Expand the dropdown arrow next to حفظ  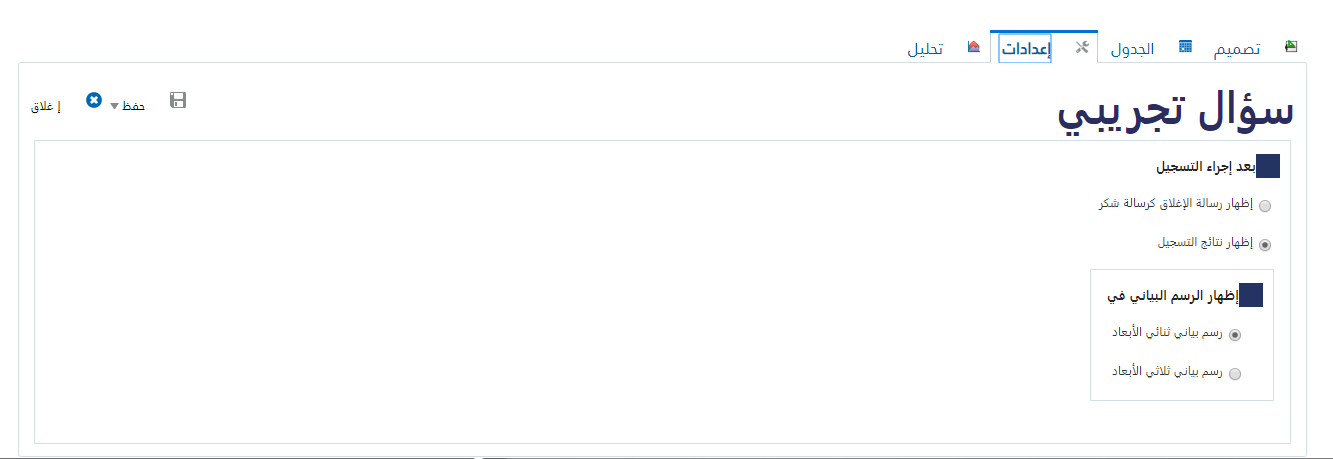click(x=114, y=107)
